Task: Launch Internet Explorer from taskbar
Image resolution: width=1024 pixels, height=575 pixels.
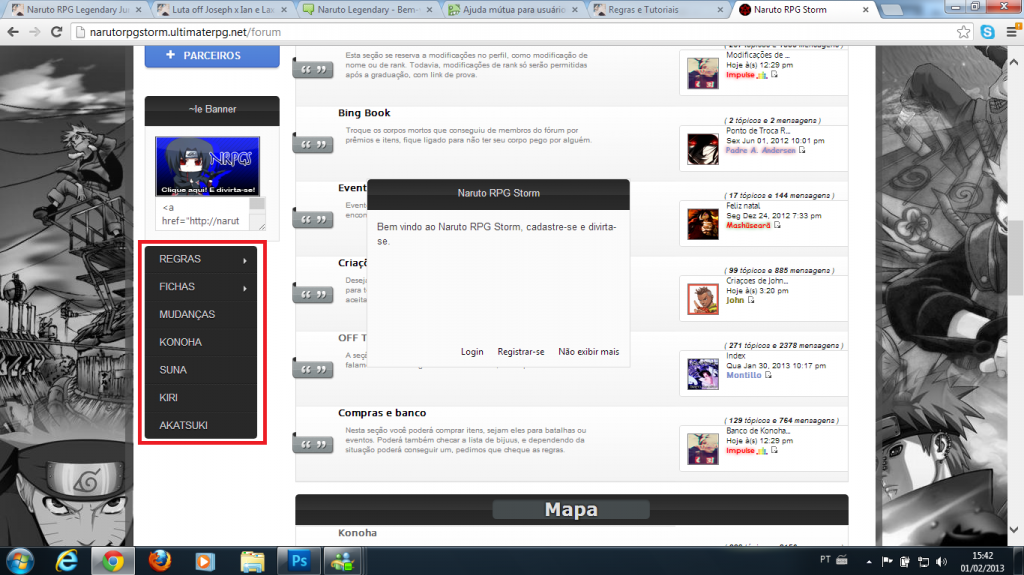Action: click(67, 561)
